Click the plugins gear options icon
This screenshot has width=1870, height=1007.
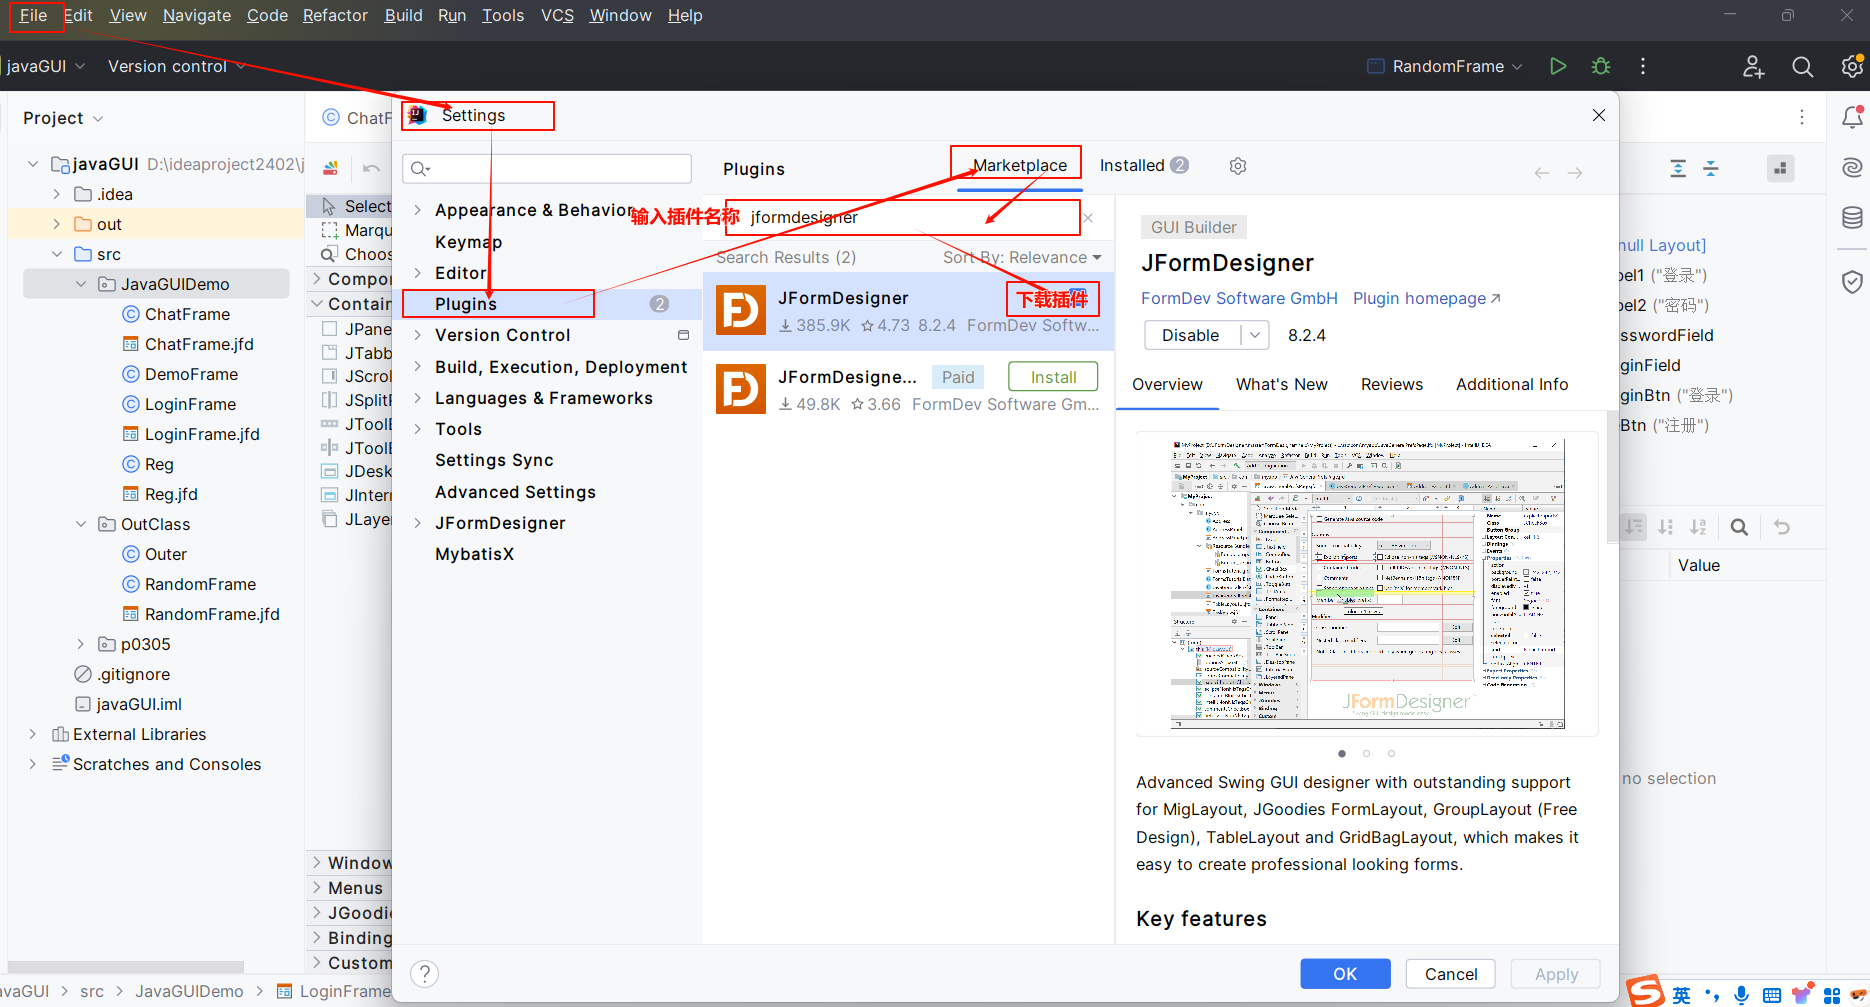click(x=1238, y=166)
